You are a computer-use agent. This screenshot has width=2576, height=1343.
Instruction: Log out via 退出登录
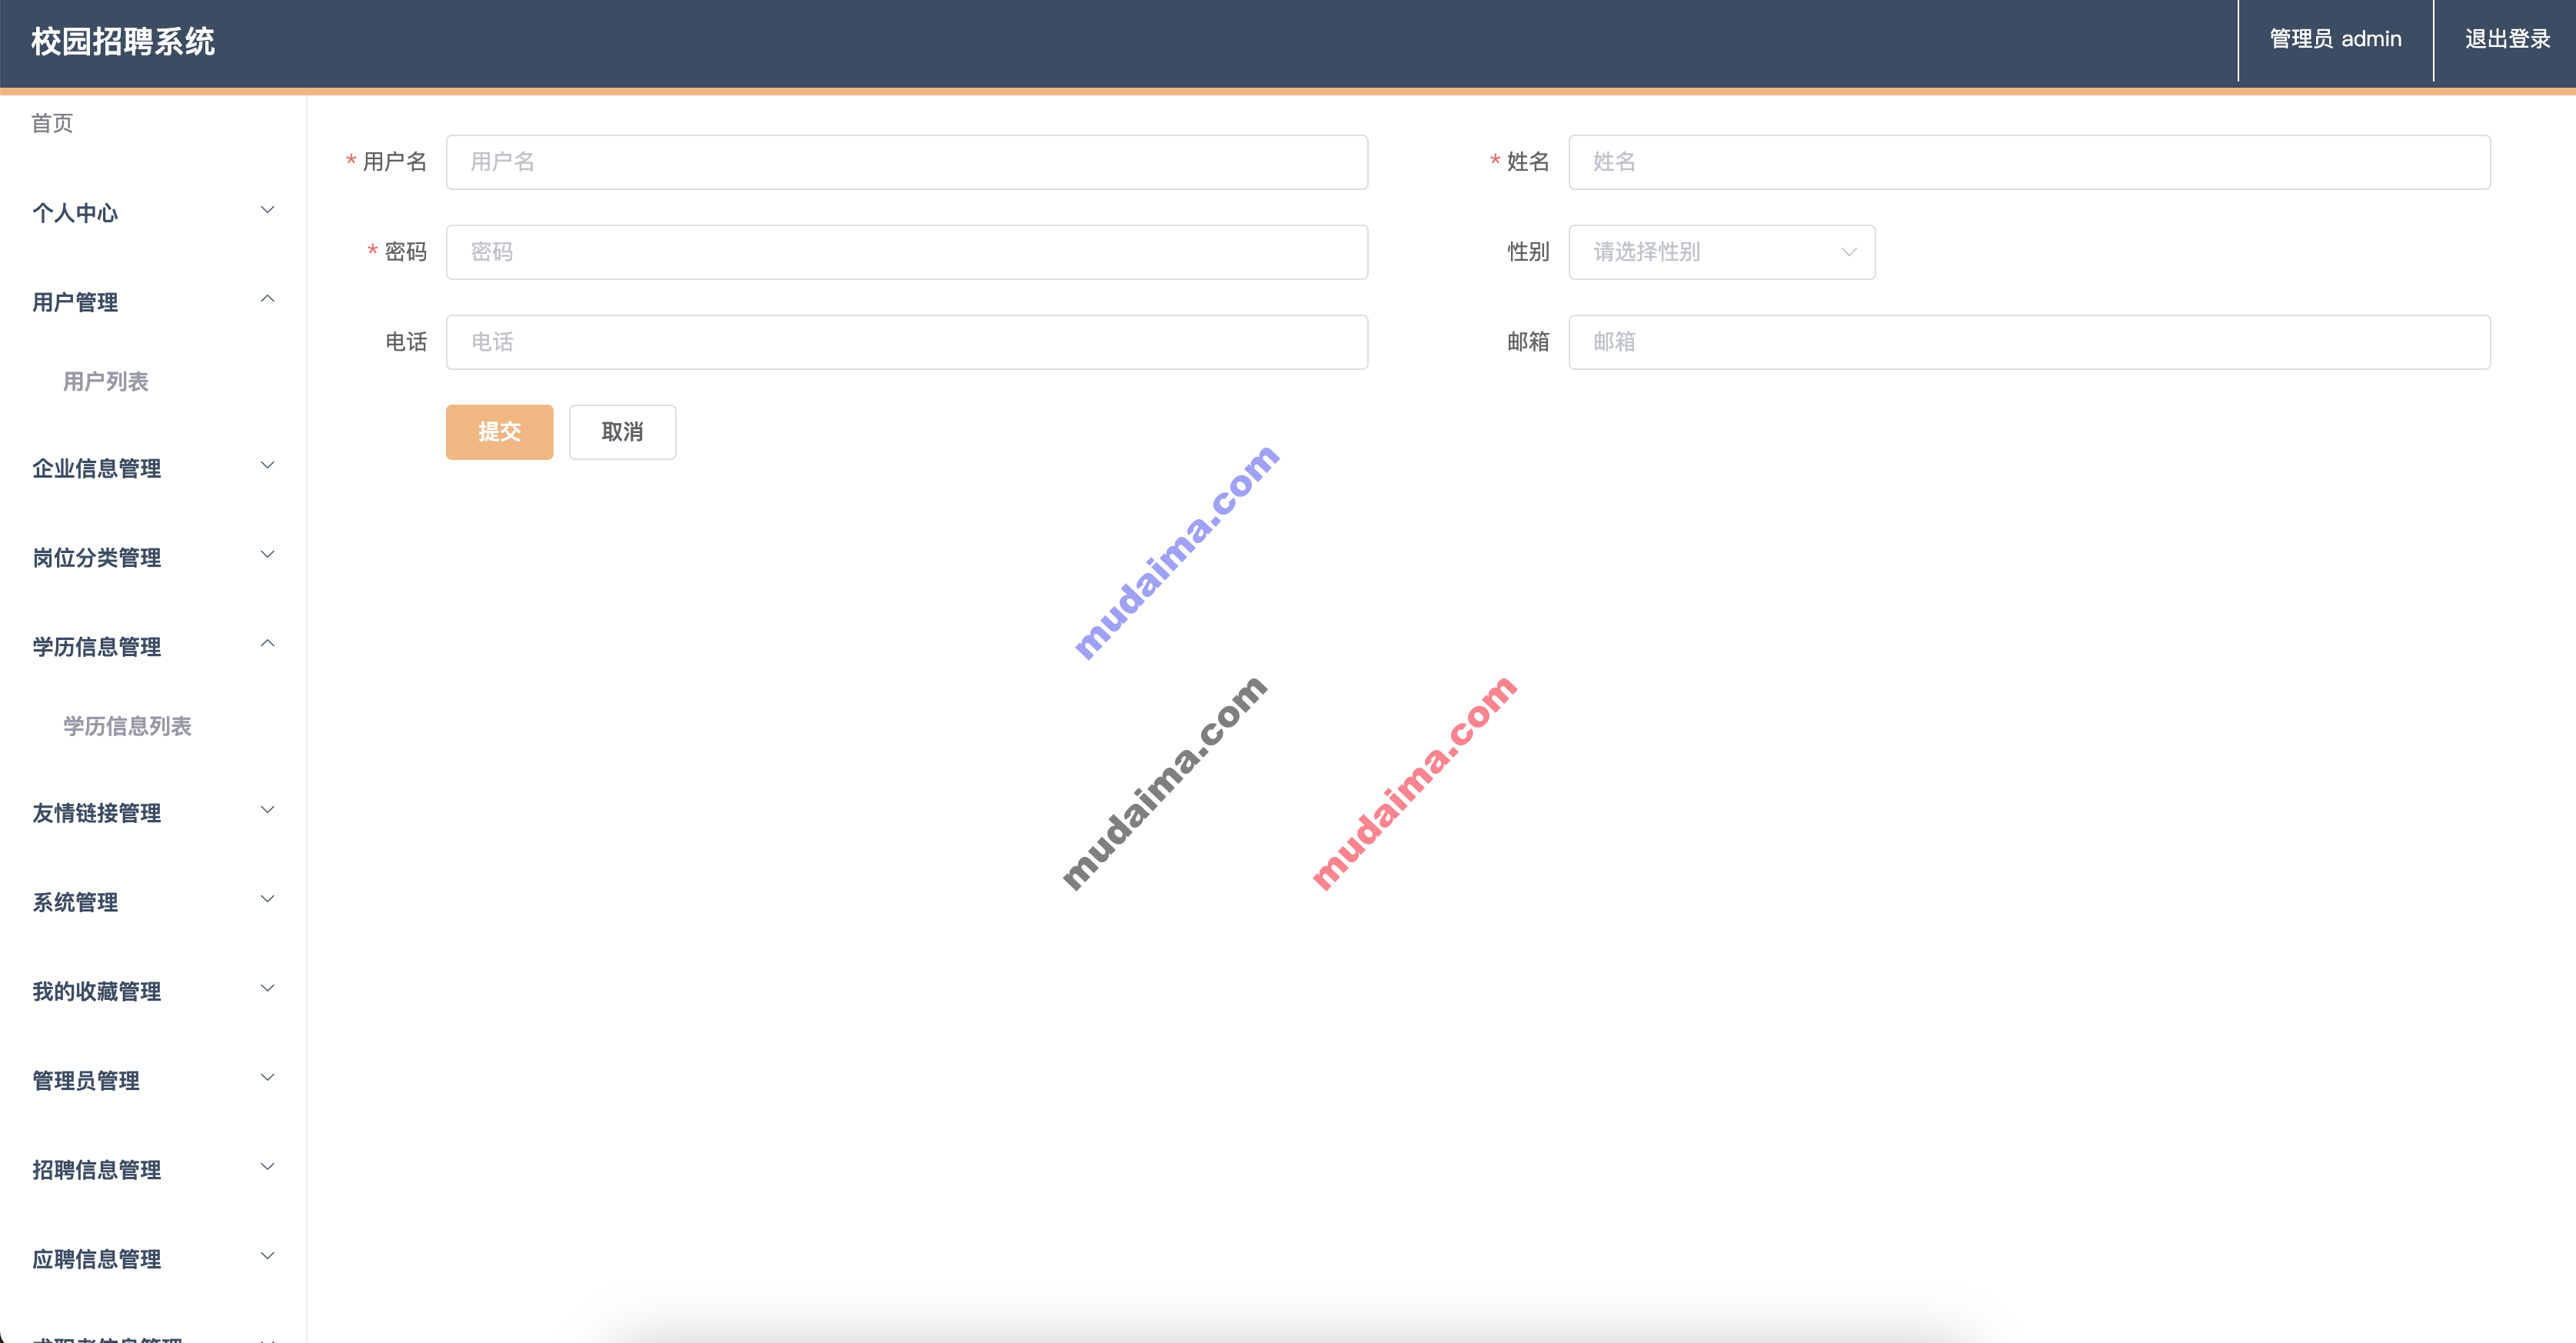click(2507, 39)
